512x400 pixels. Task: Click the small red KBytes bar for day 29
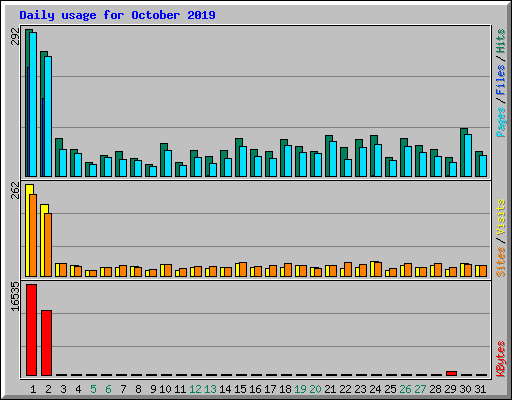[451, 373]
